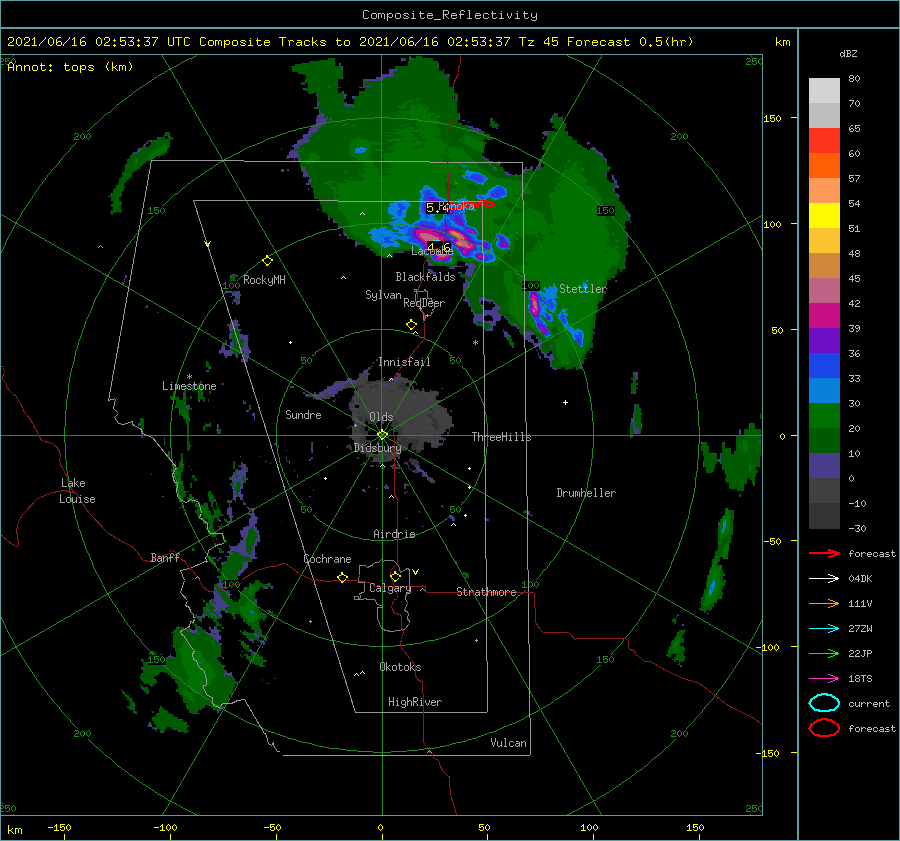This screenshot has height=841, width=900.
Task: Click the 'Annot: tops (km)' label
Action: (x=70, y=67)
